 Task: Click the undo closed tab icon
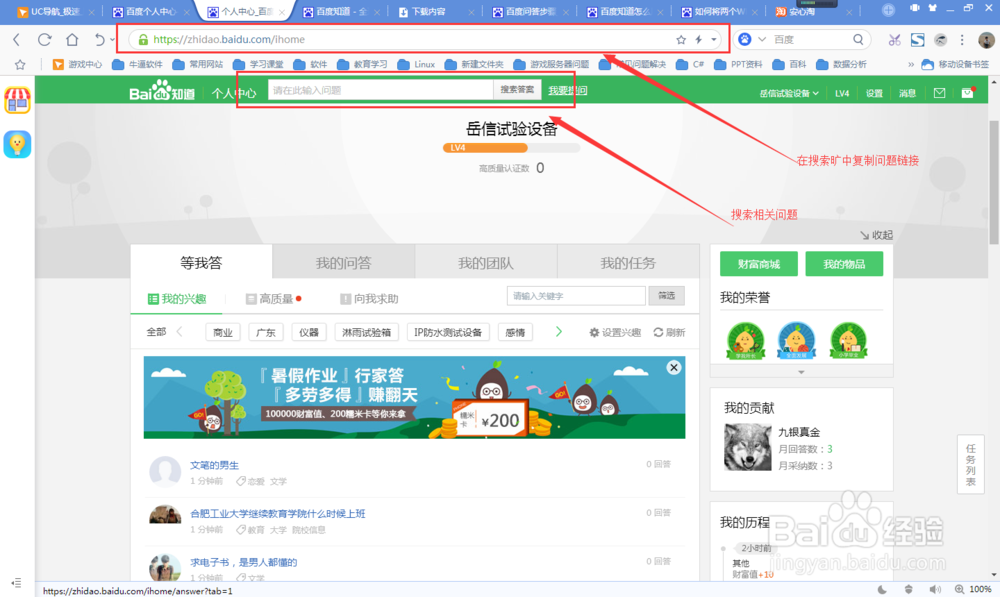99,40
